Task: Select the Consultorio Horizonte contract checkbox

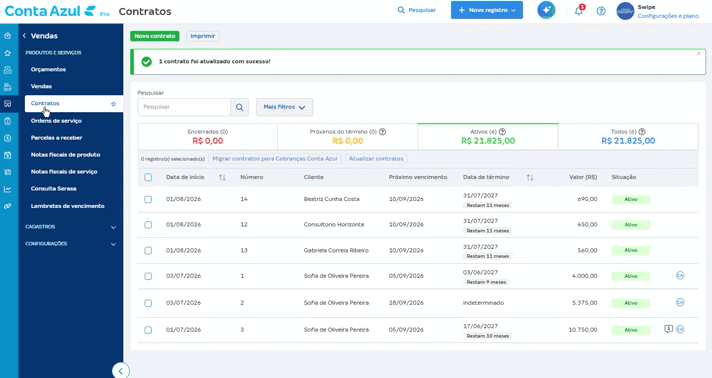Action: [148, 225]
